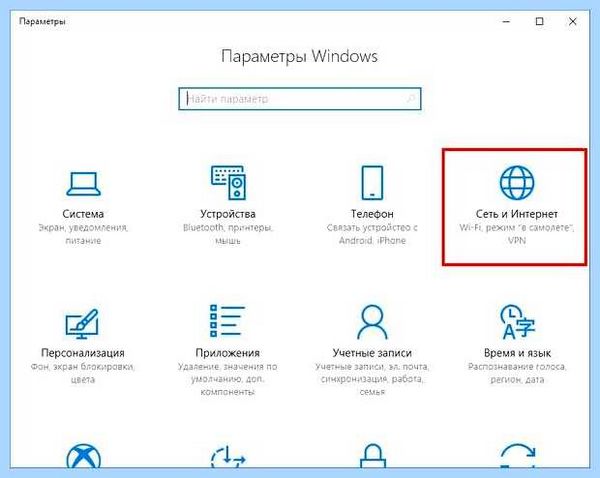Image resolution: width=600 pixels, height=478 pixels.
Task: Open the Сеть и Интернет globe icon
Action: tap(517, 183)
